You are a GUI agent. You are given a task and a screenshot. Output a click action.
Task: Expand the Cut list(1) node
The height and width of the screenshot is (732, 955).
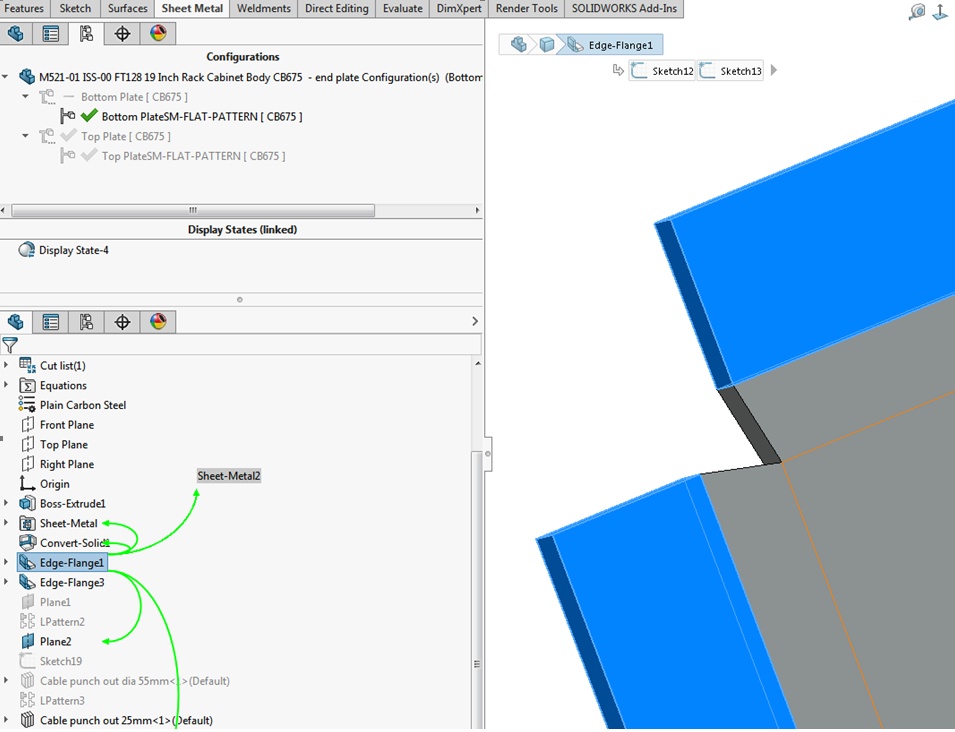[6, 365]
